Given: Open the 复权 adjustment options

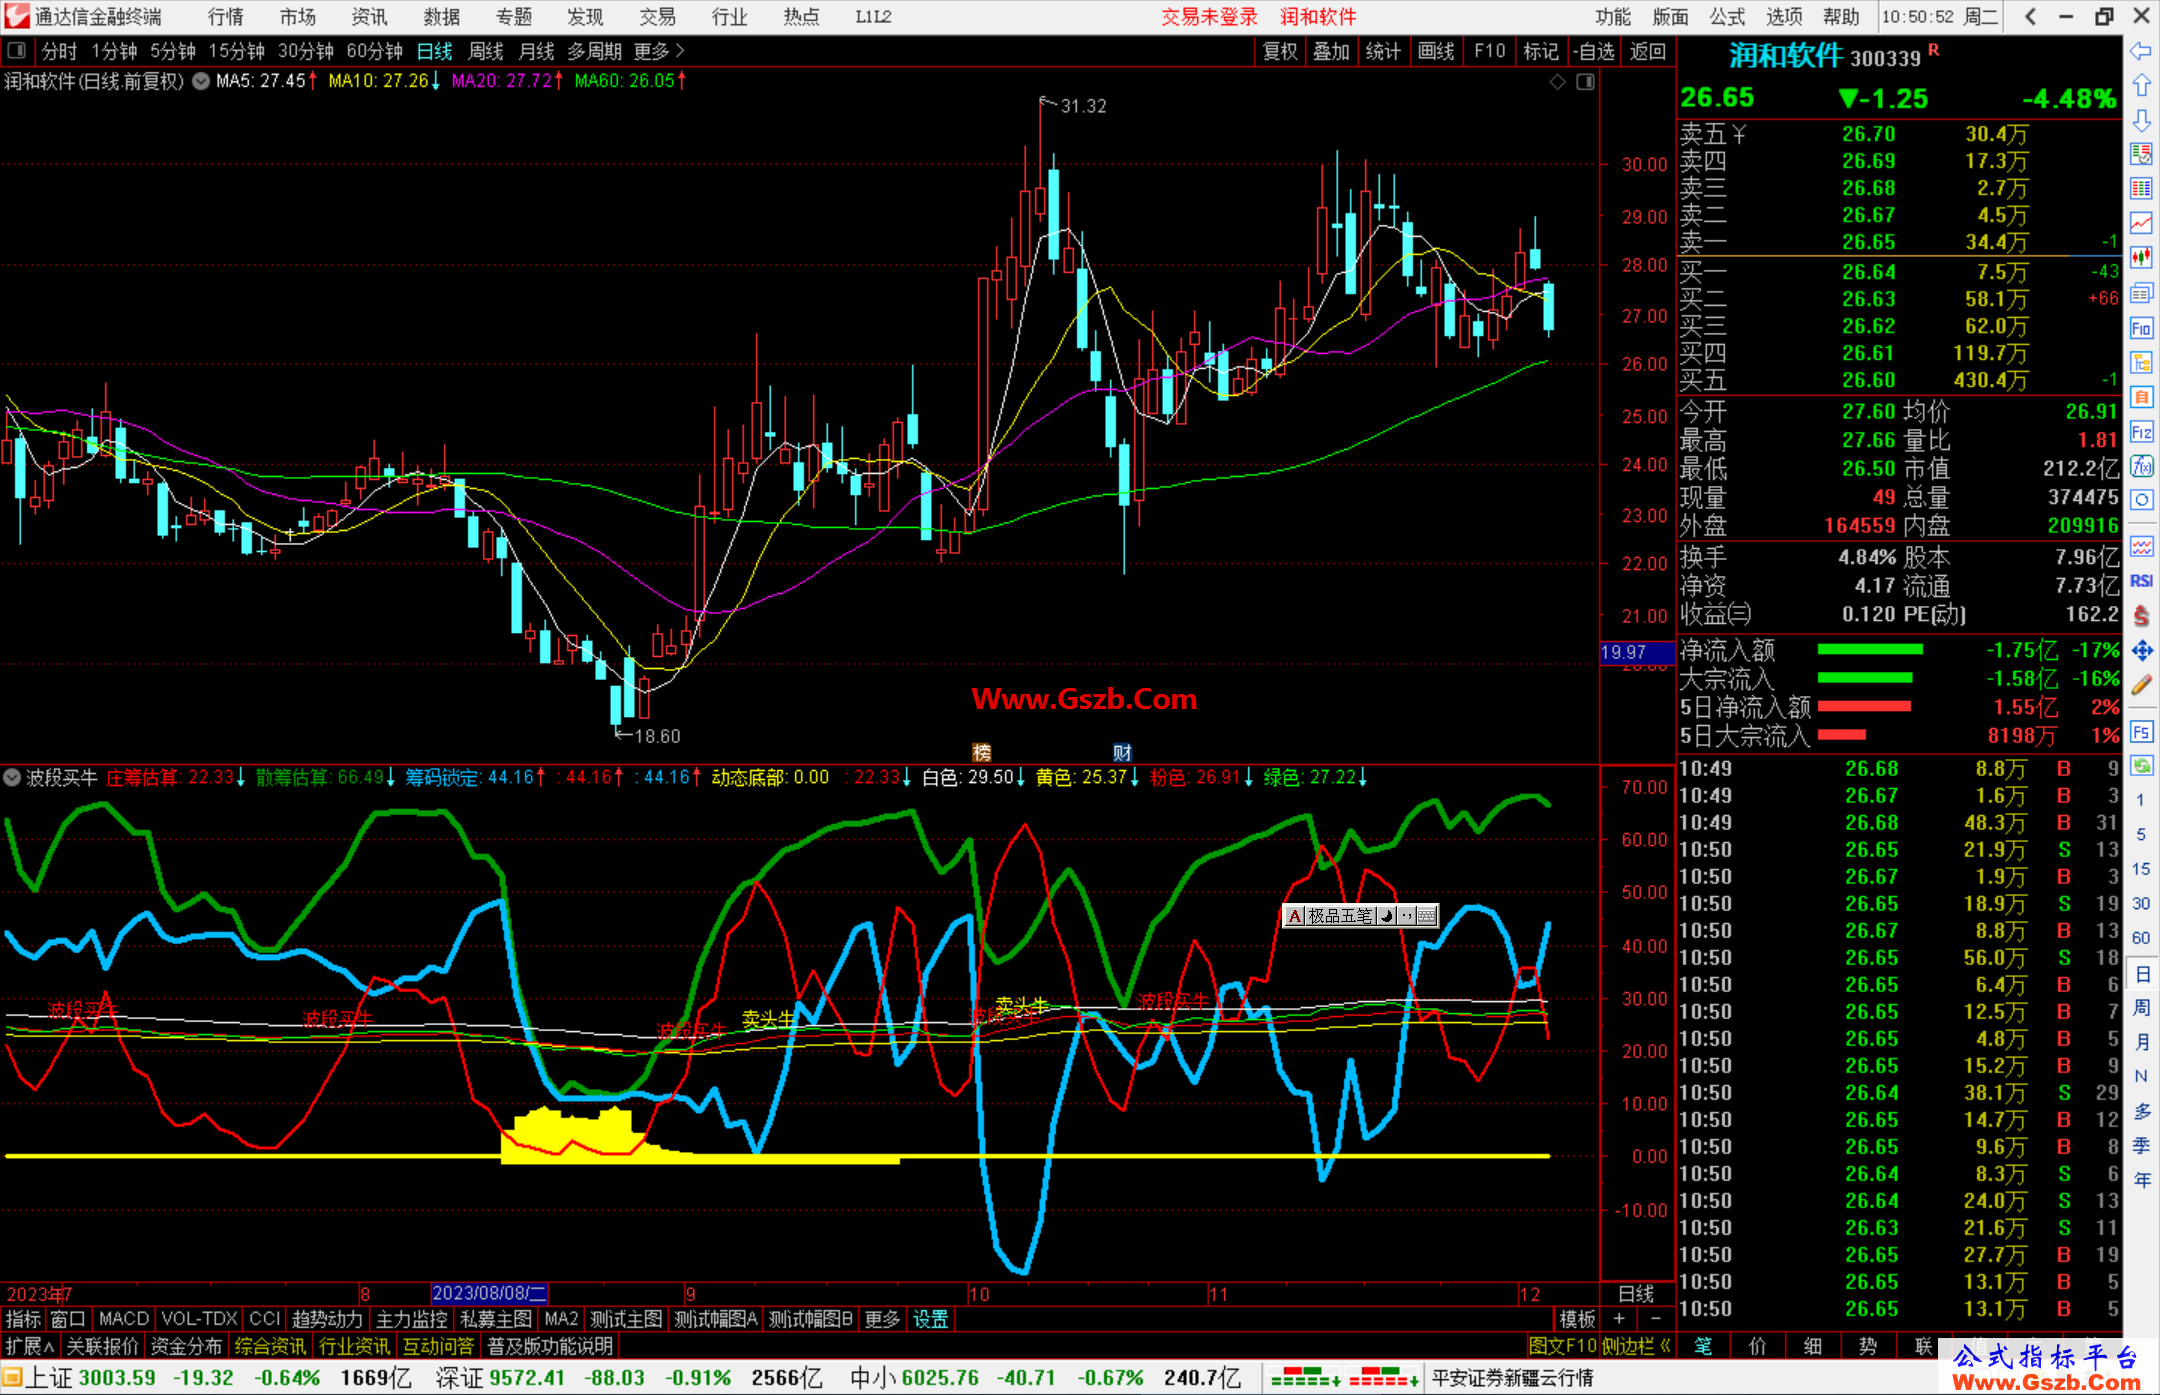Looking at the screenshot, I should (1280, 51).
